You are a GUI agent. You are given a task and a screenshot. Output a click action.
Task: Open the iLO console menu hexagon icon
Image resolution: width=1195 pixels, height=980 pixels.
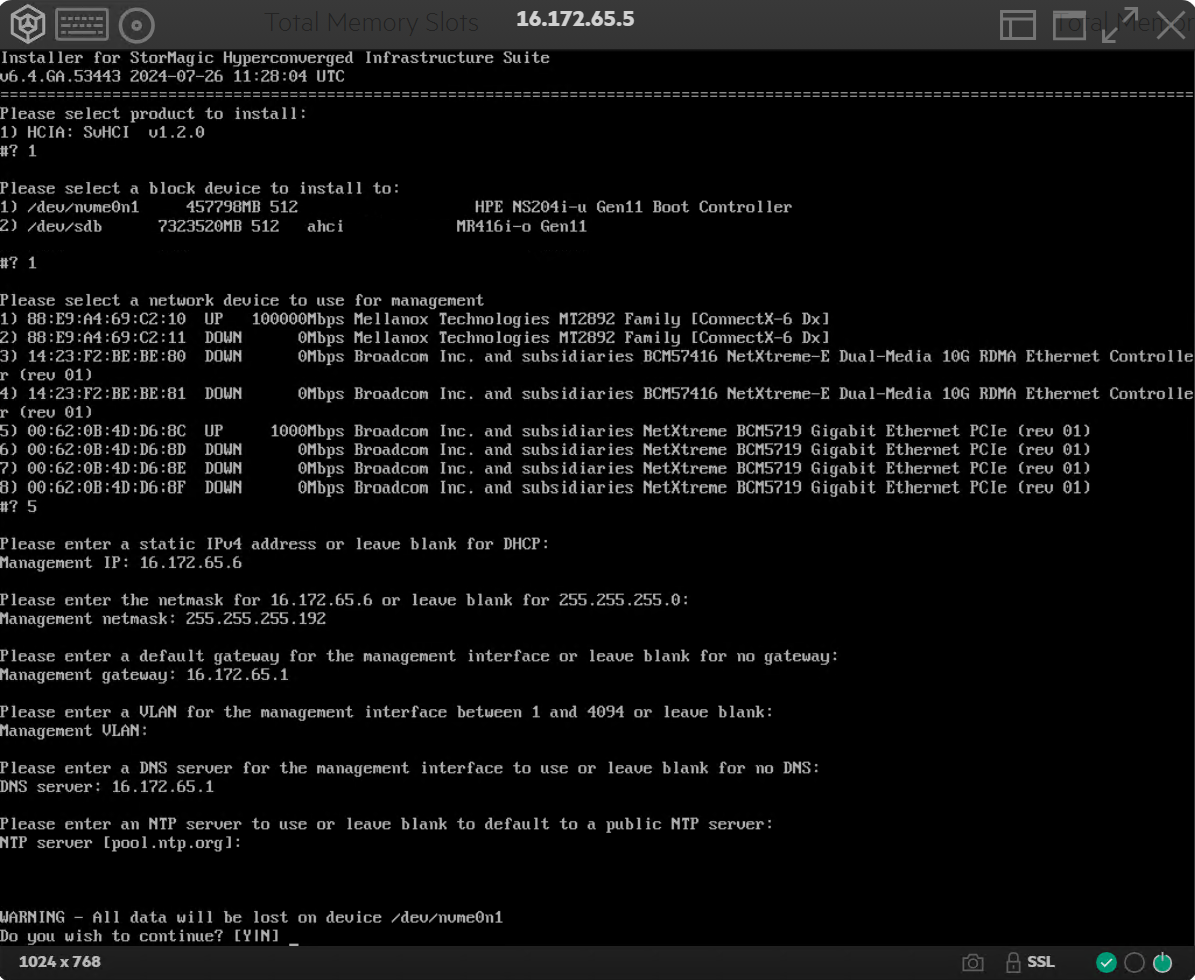[27, 24]
